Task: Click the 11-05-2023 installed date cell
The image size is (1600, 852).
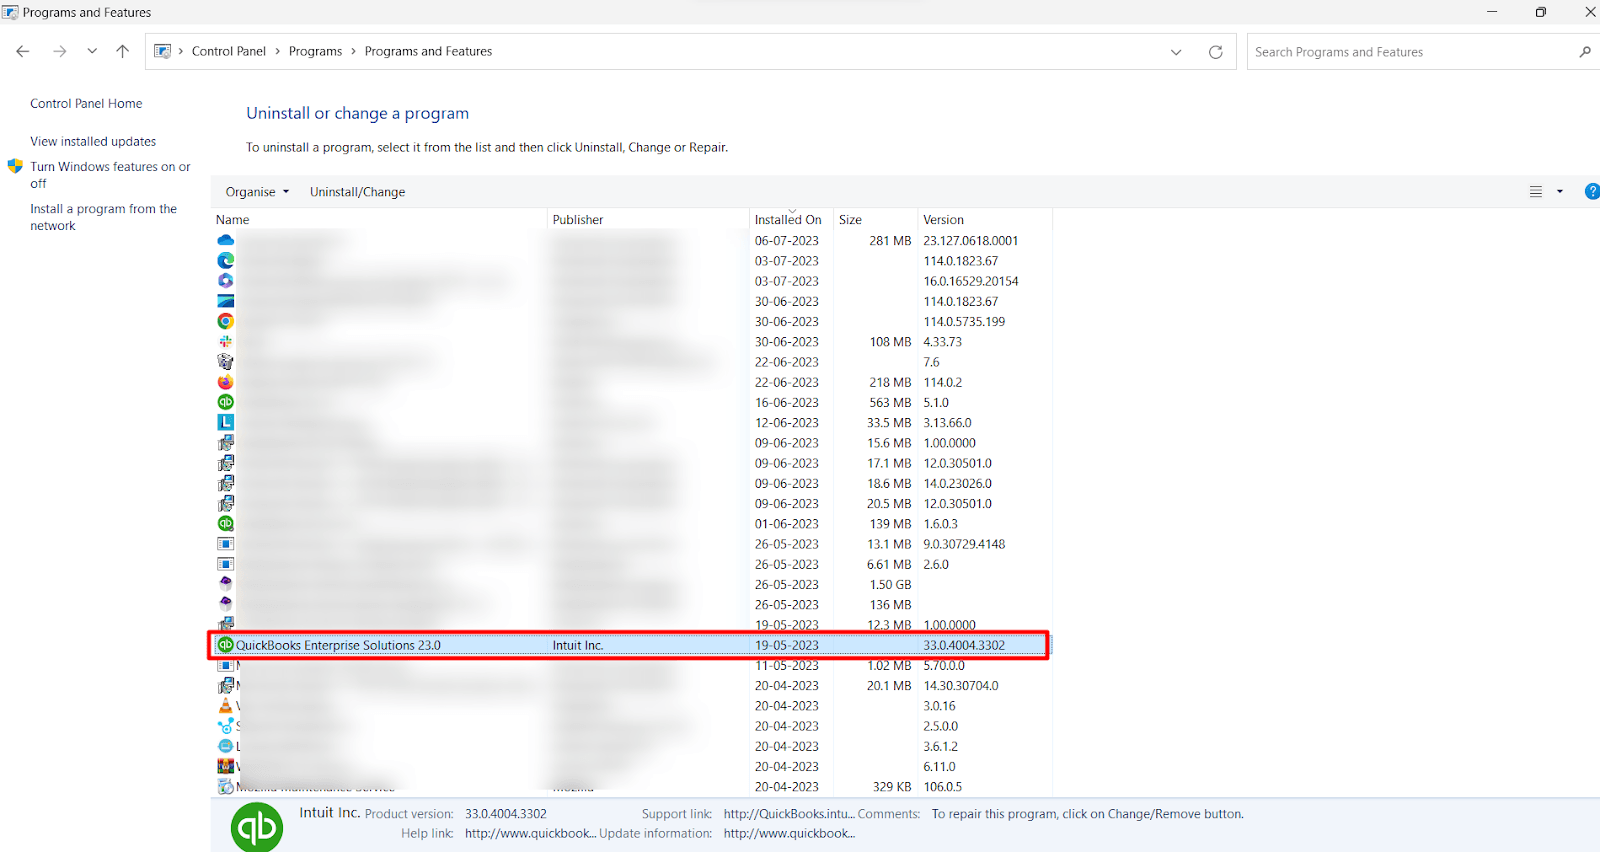Action: point(787,666)
